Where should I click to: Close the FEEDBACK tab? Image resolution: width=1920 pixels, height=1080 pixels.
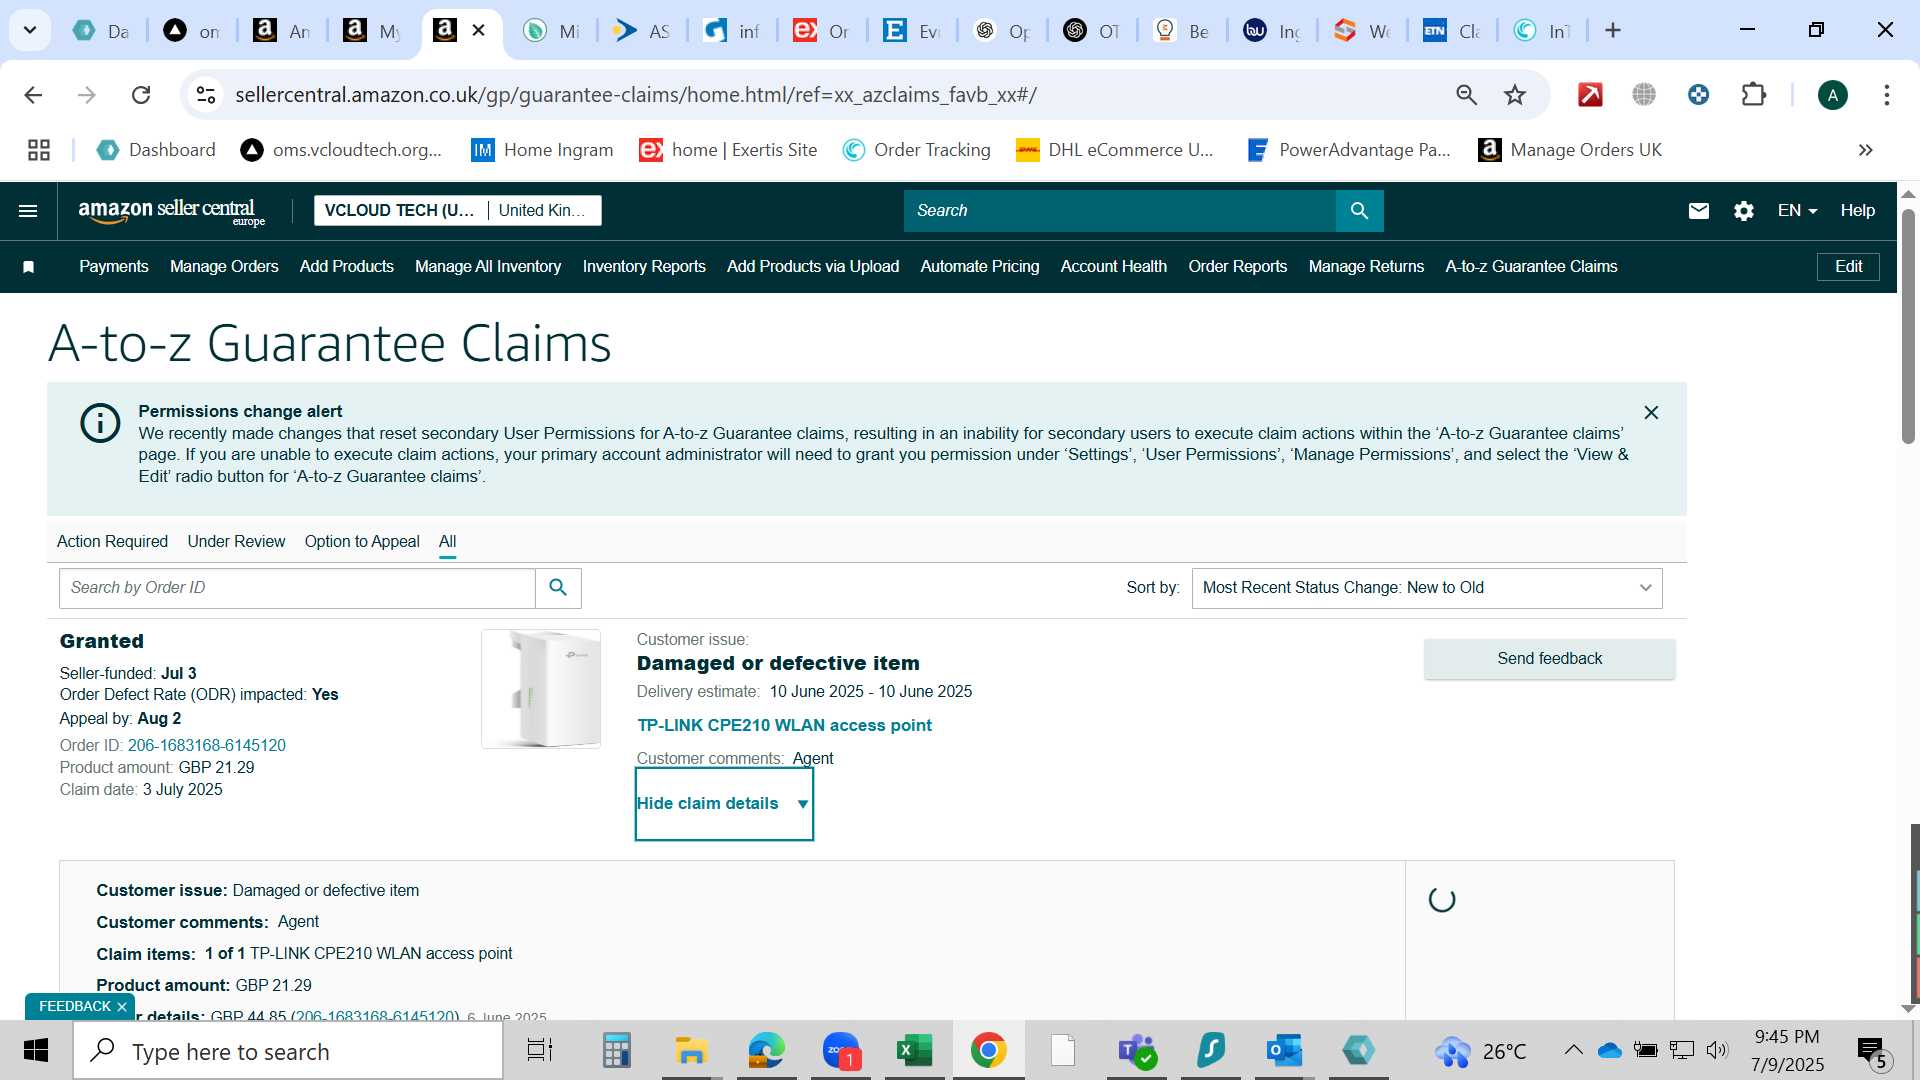click(122, 1007)
